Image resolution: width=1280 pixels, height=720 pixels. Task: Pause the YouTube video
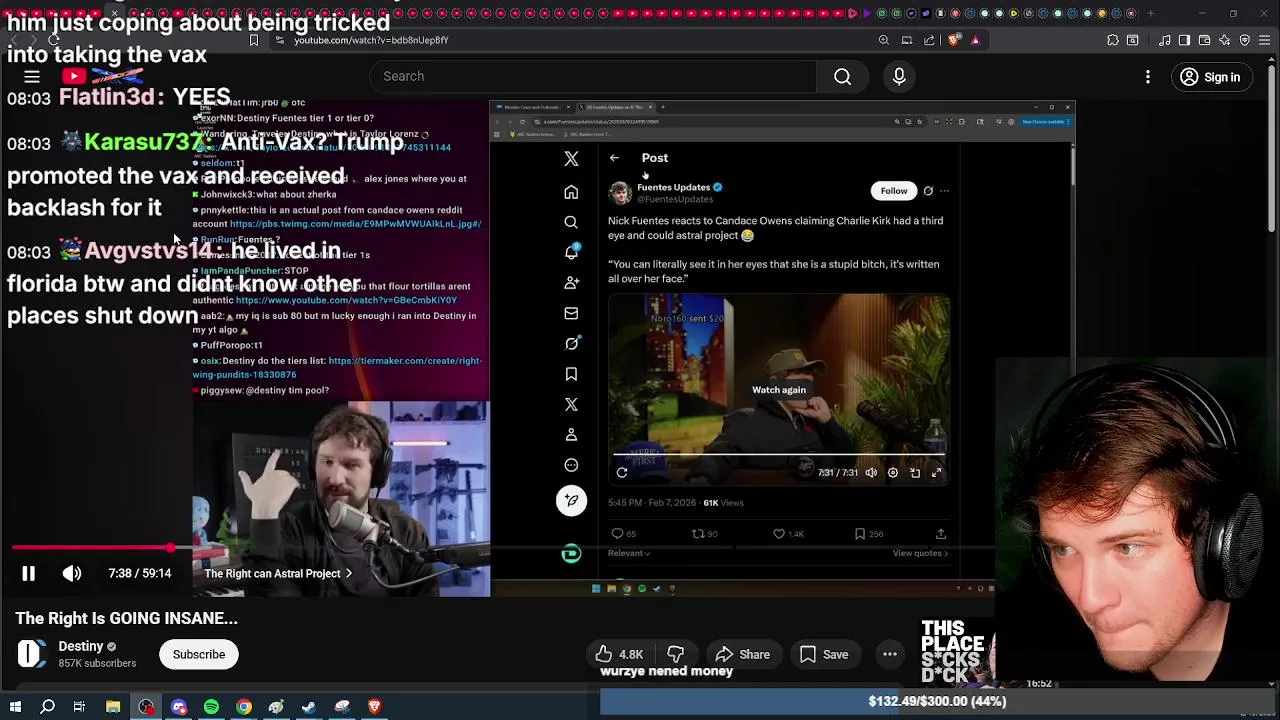(x=28, y=573)
